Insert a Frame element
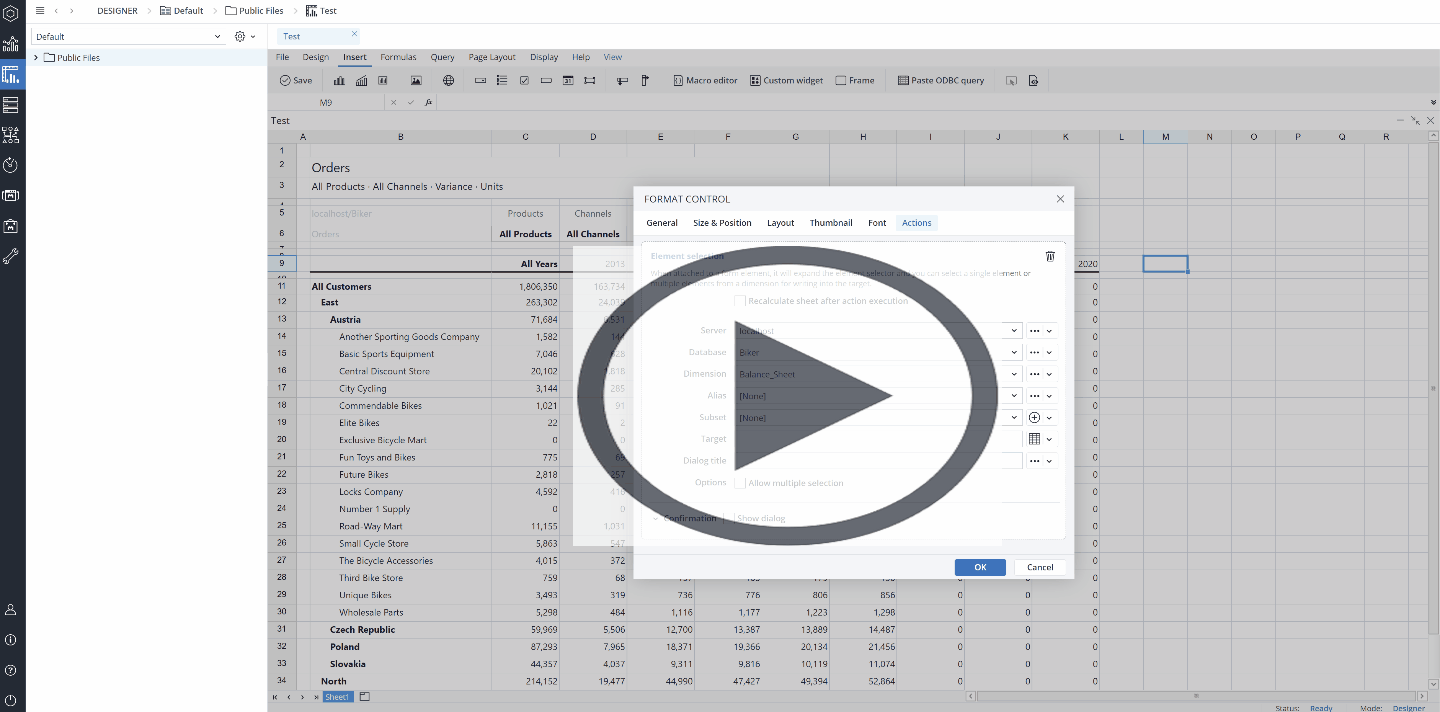Image resolution: width=1440 pixels, height=712 pixels. [x=855, y=80]
